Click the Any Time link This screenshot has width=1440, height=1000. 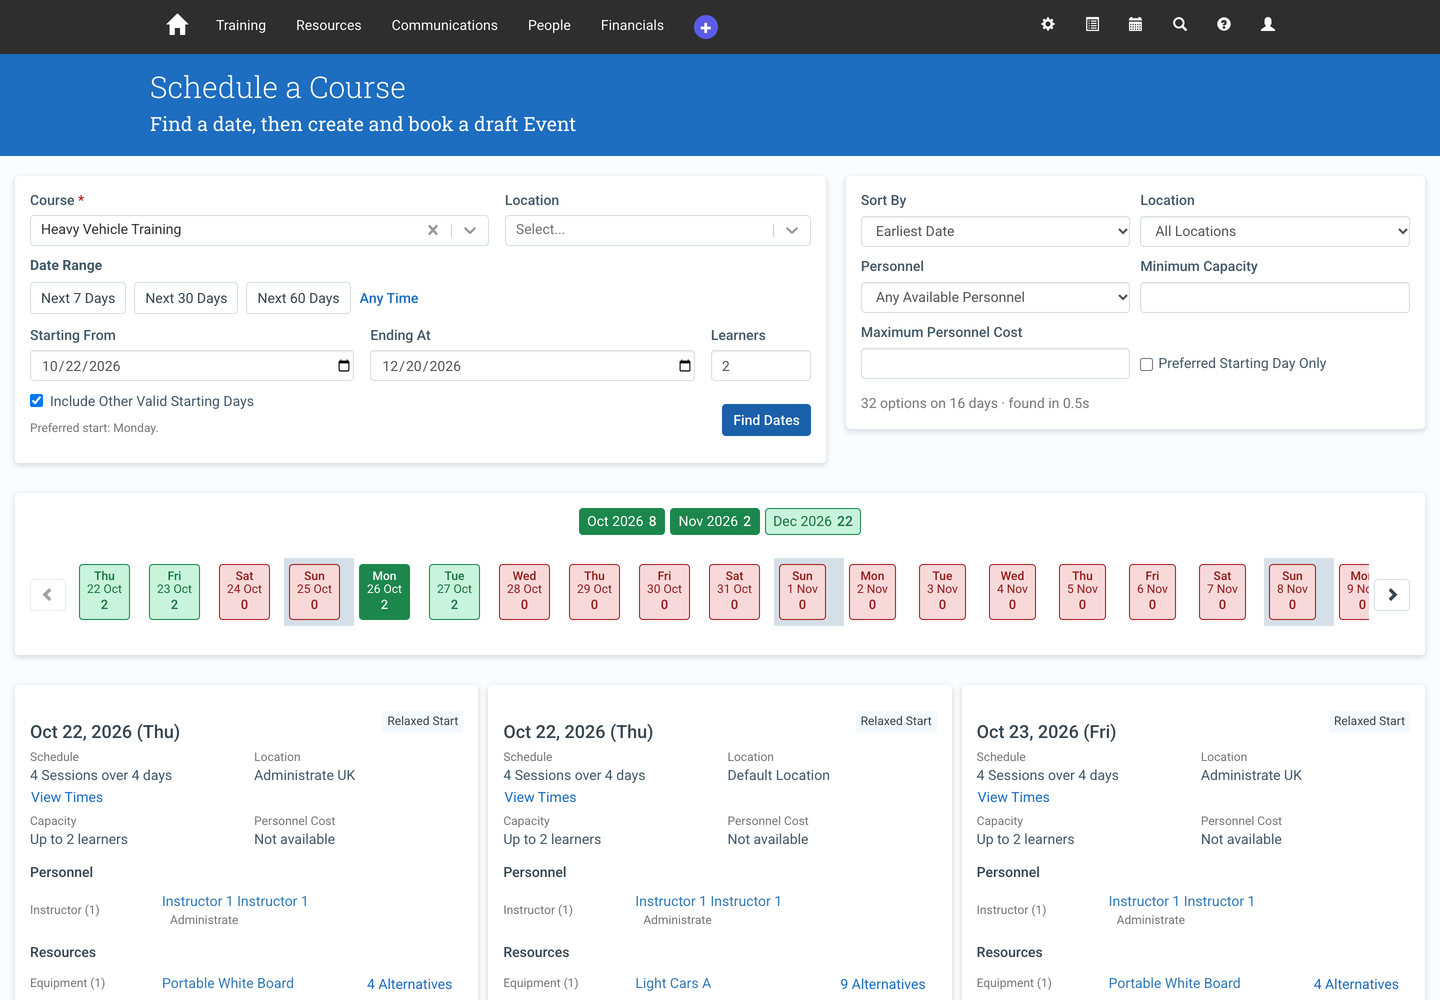coord(389,298)
